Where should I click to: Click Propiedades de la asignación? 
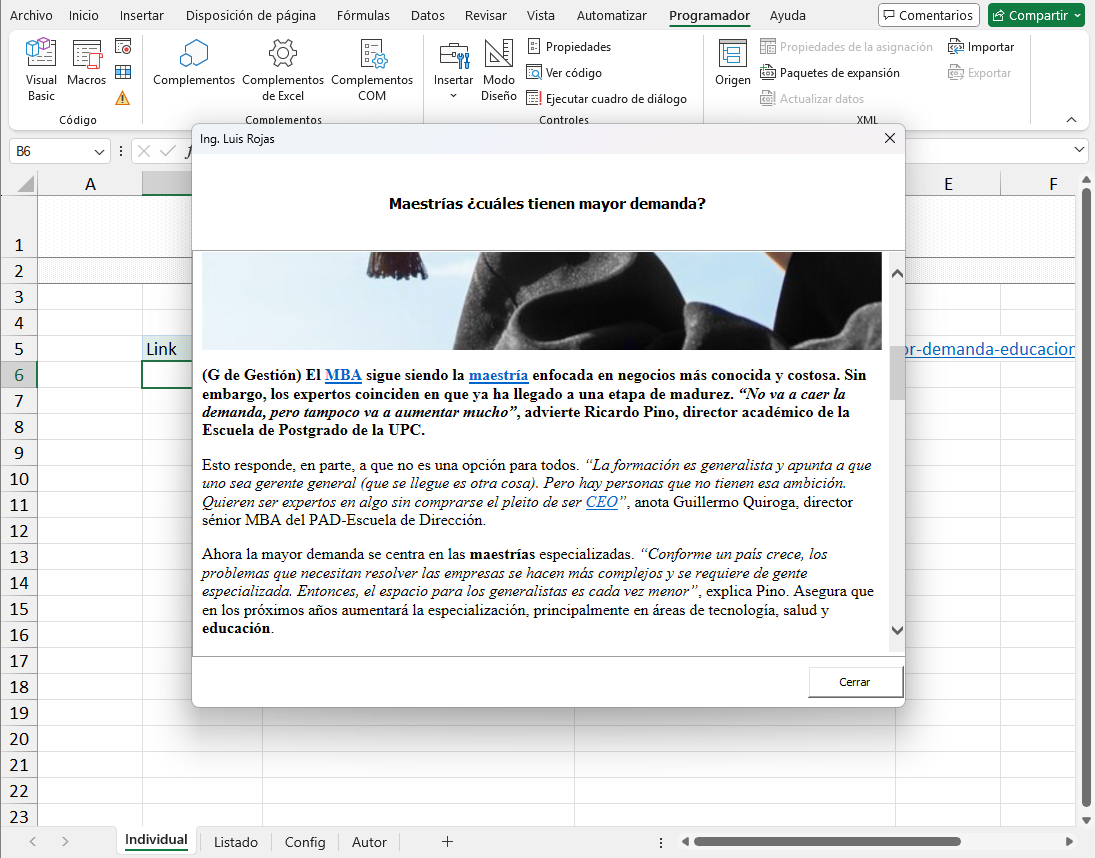tap(846, 47)
